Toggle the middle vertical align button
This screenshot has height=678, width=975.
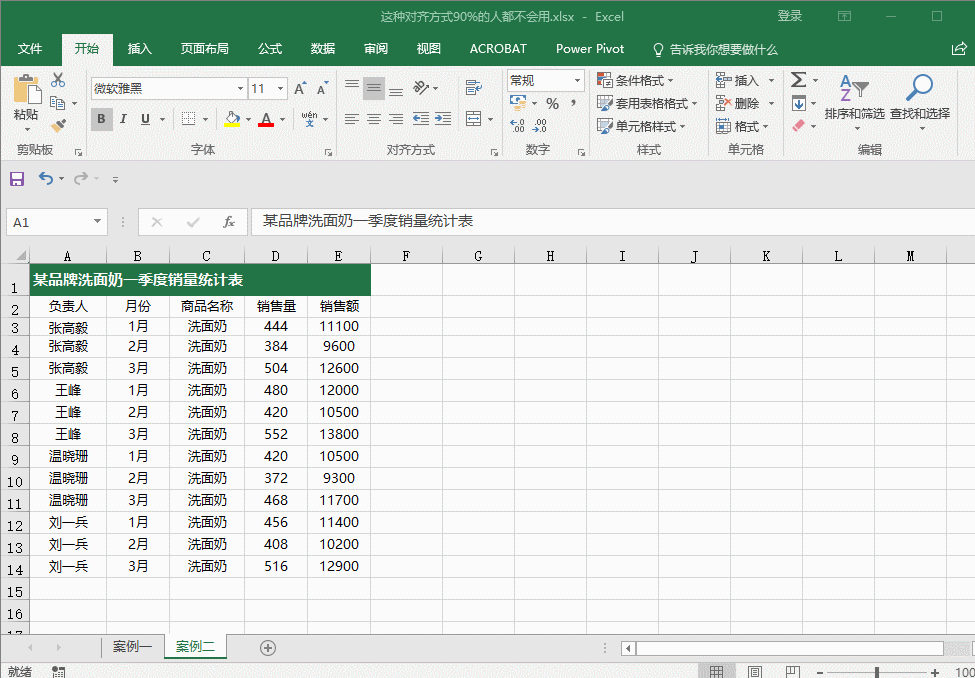click(374, 88)
